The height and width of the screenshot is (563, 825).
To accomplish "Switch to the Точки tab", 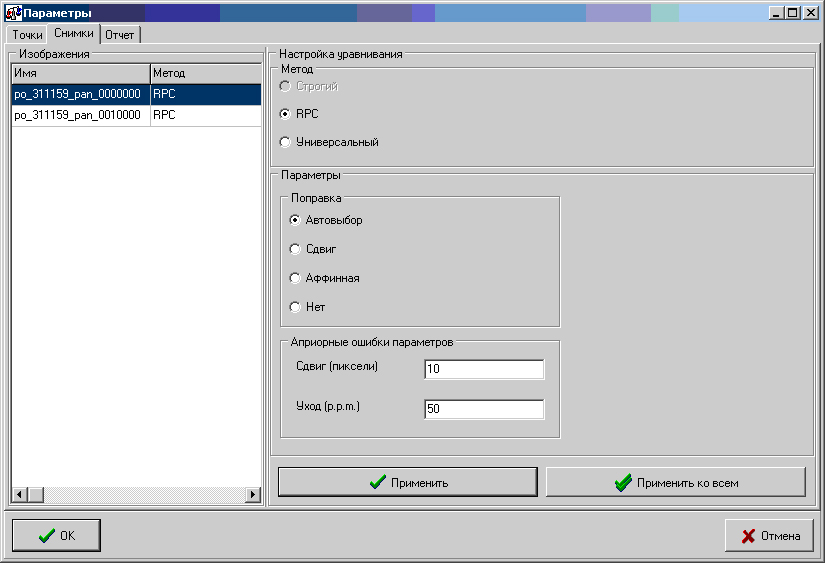I will [x=27, y=35].
